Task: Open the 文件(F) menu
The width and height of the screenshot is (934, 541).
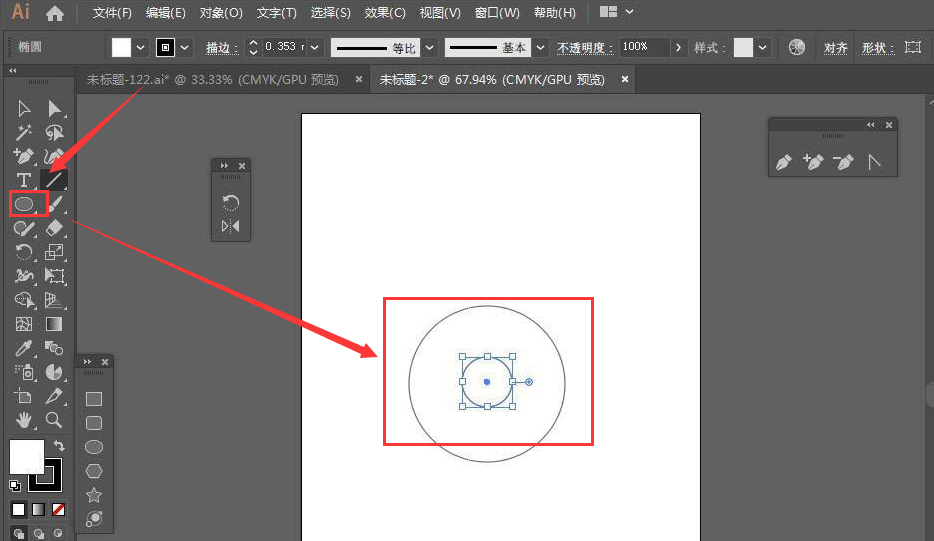Action: pyautogui.click(x=112, y=13)
